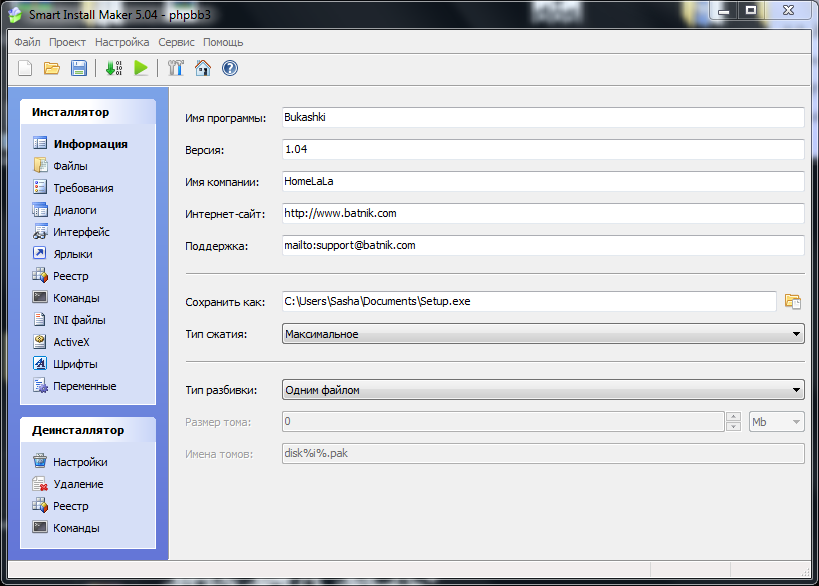Click the Размер тома value field

pyautogui.click(x=503, y=421)
